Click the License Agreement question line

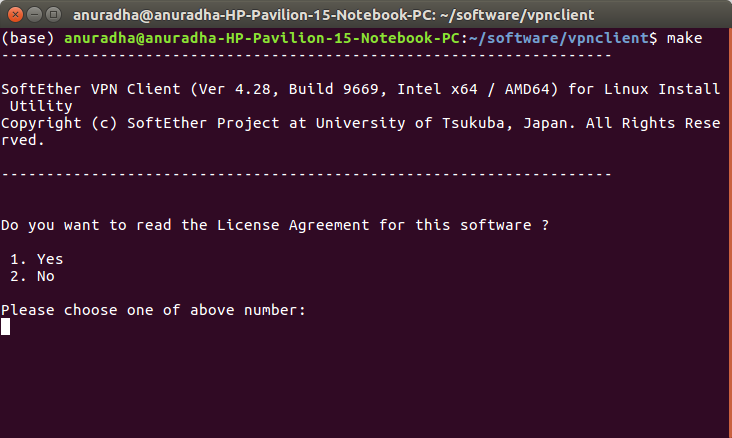(x=275, y=225)
